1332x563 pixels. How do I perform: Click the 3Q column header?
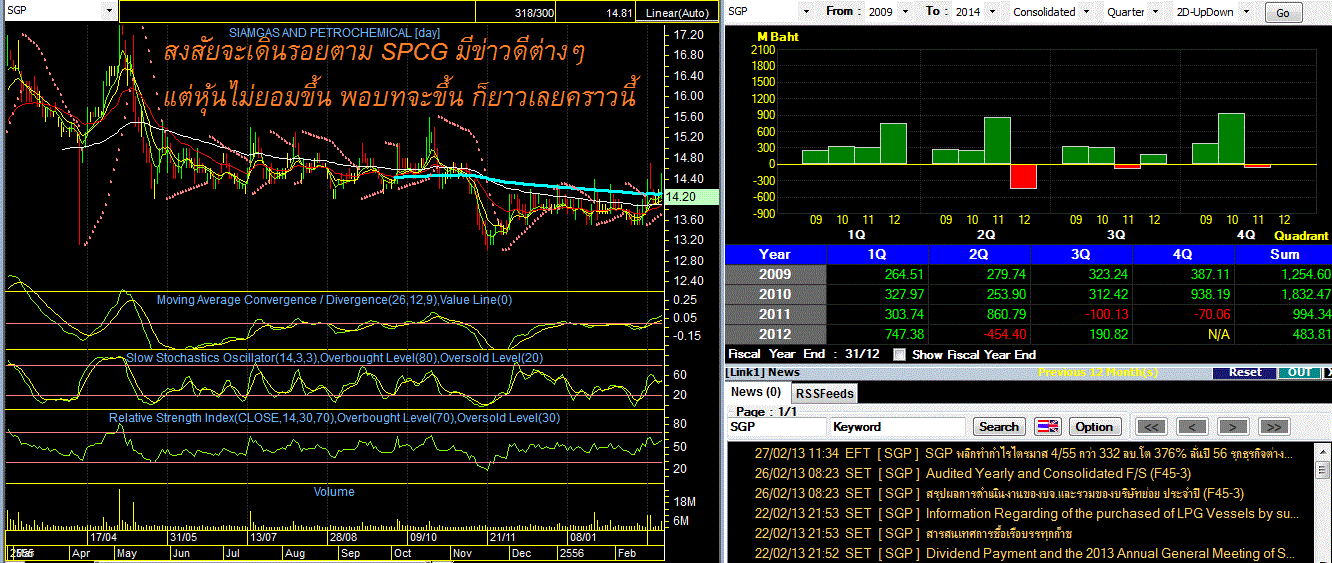pyautogui.click(x=1081, y=254)
